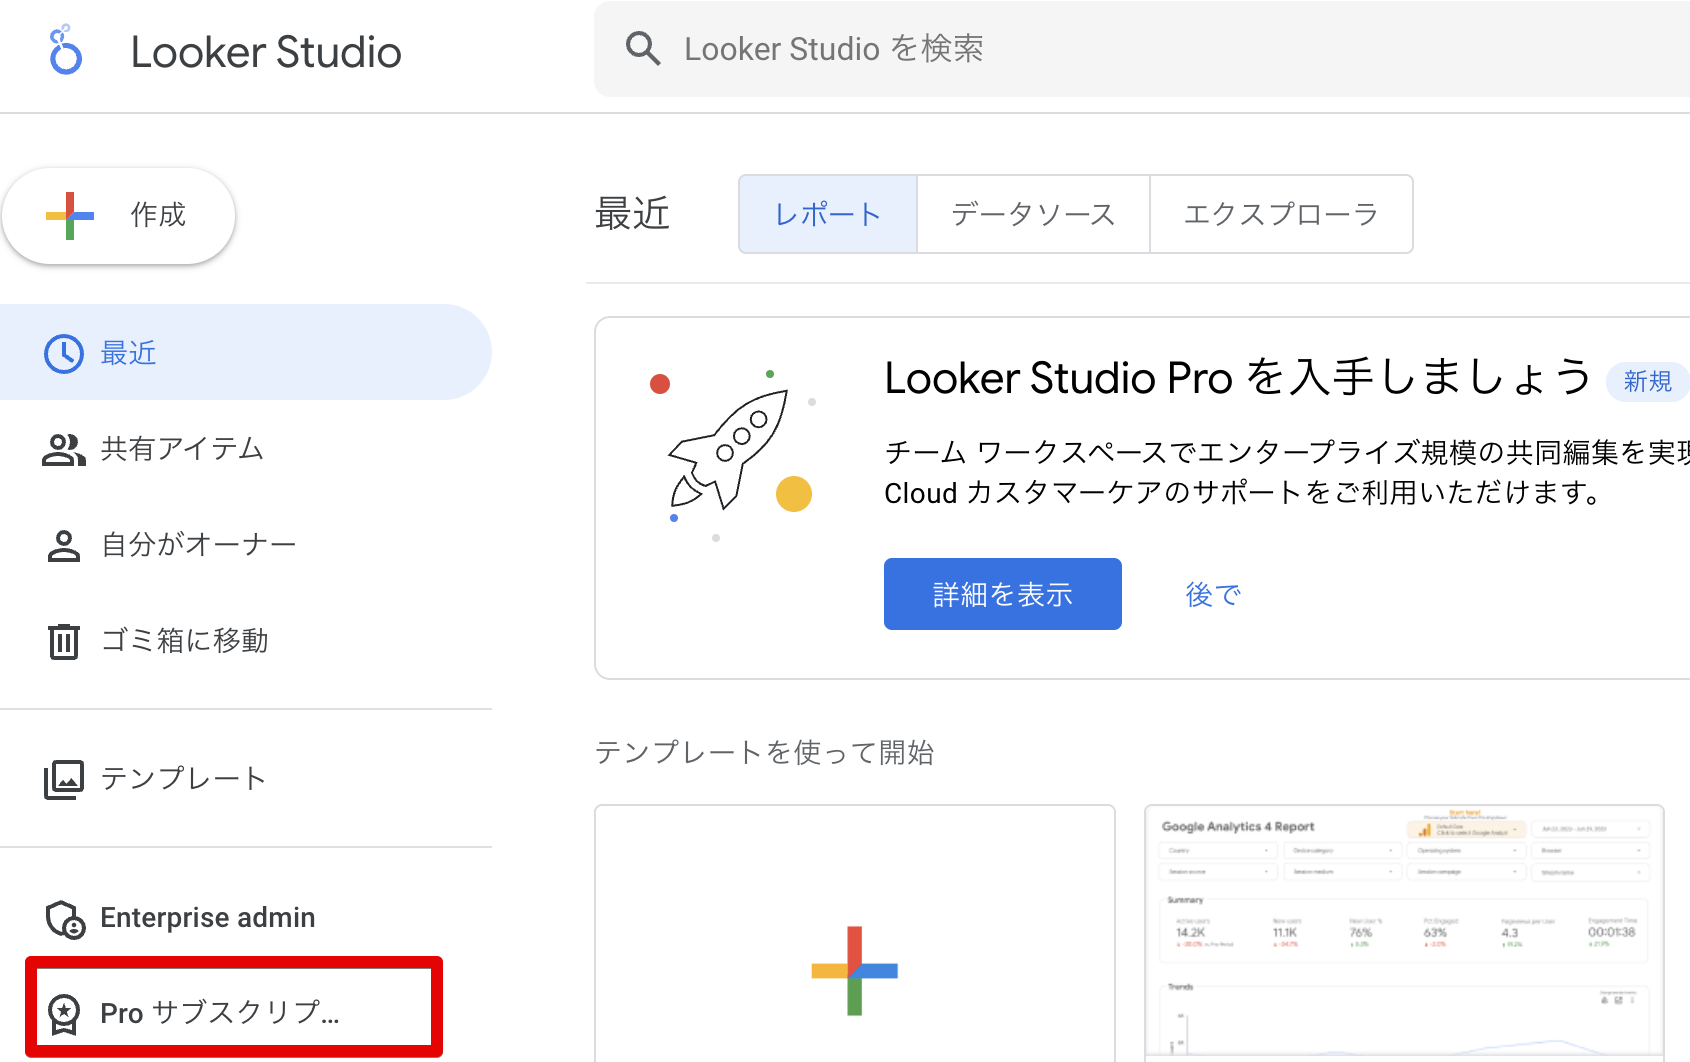Viewport: 1690px width, 1062px height.
Task: Open テンプレート via its image icon
Action: pos(63,778)
